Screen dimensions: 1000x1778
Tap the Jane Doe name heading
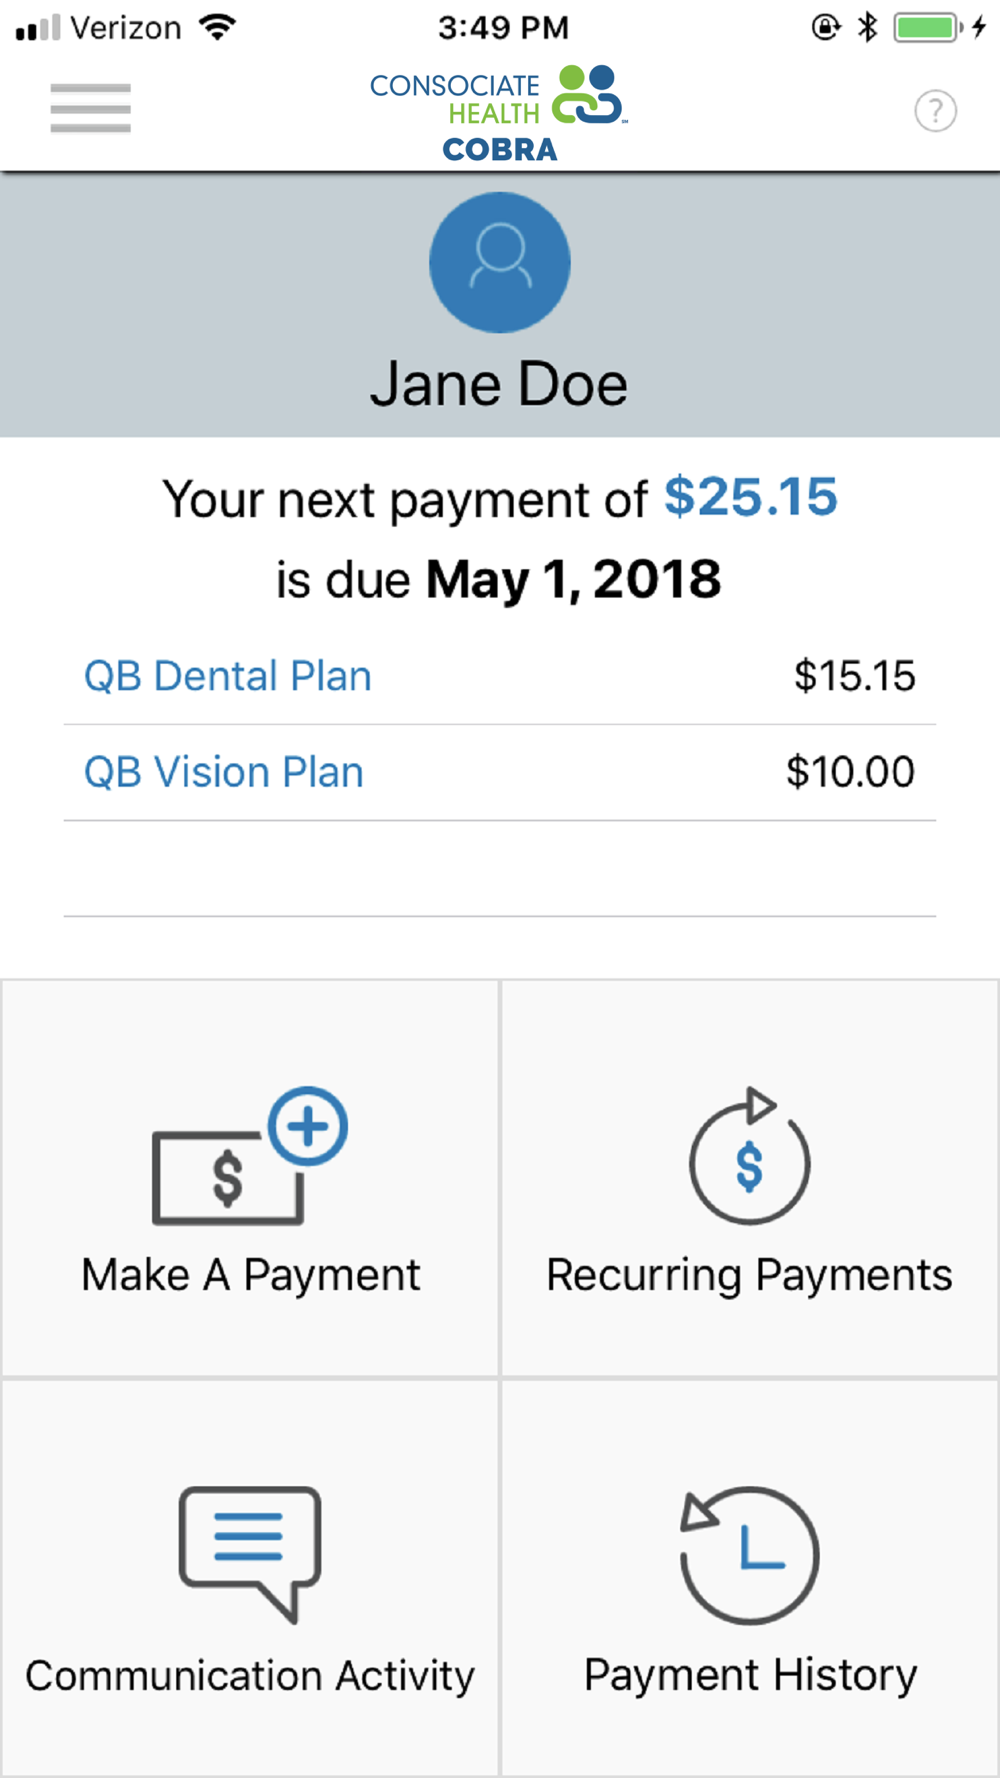(x=499, y=384)
